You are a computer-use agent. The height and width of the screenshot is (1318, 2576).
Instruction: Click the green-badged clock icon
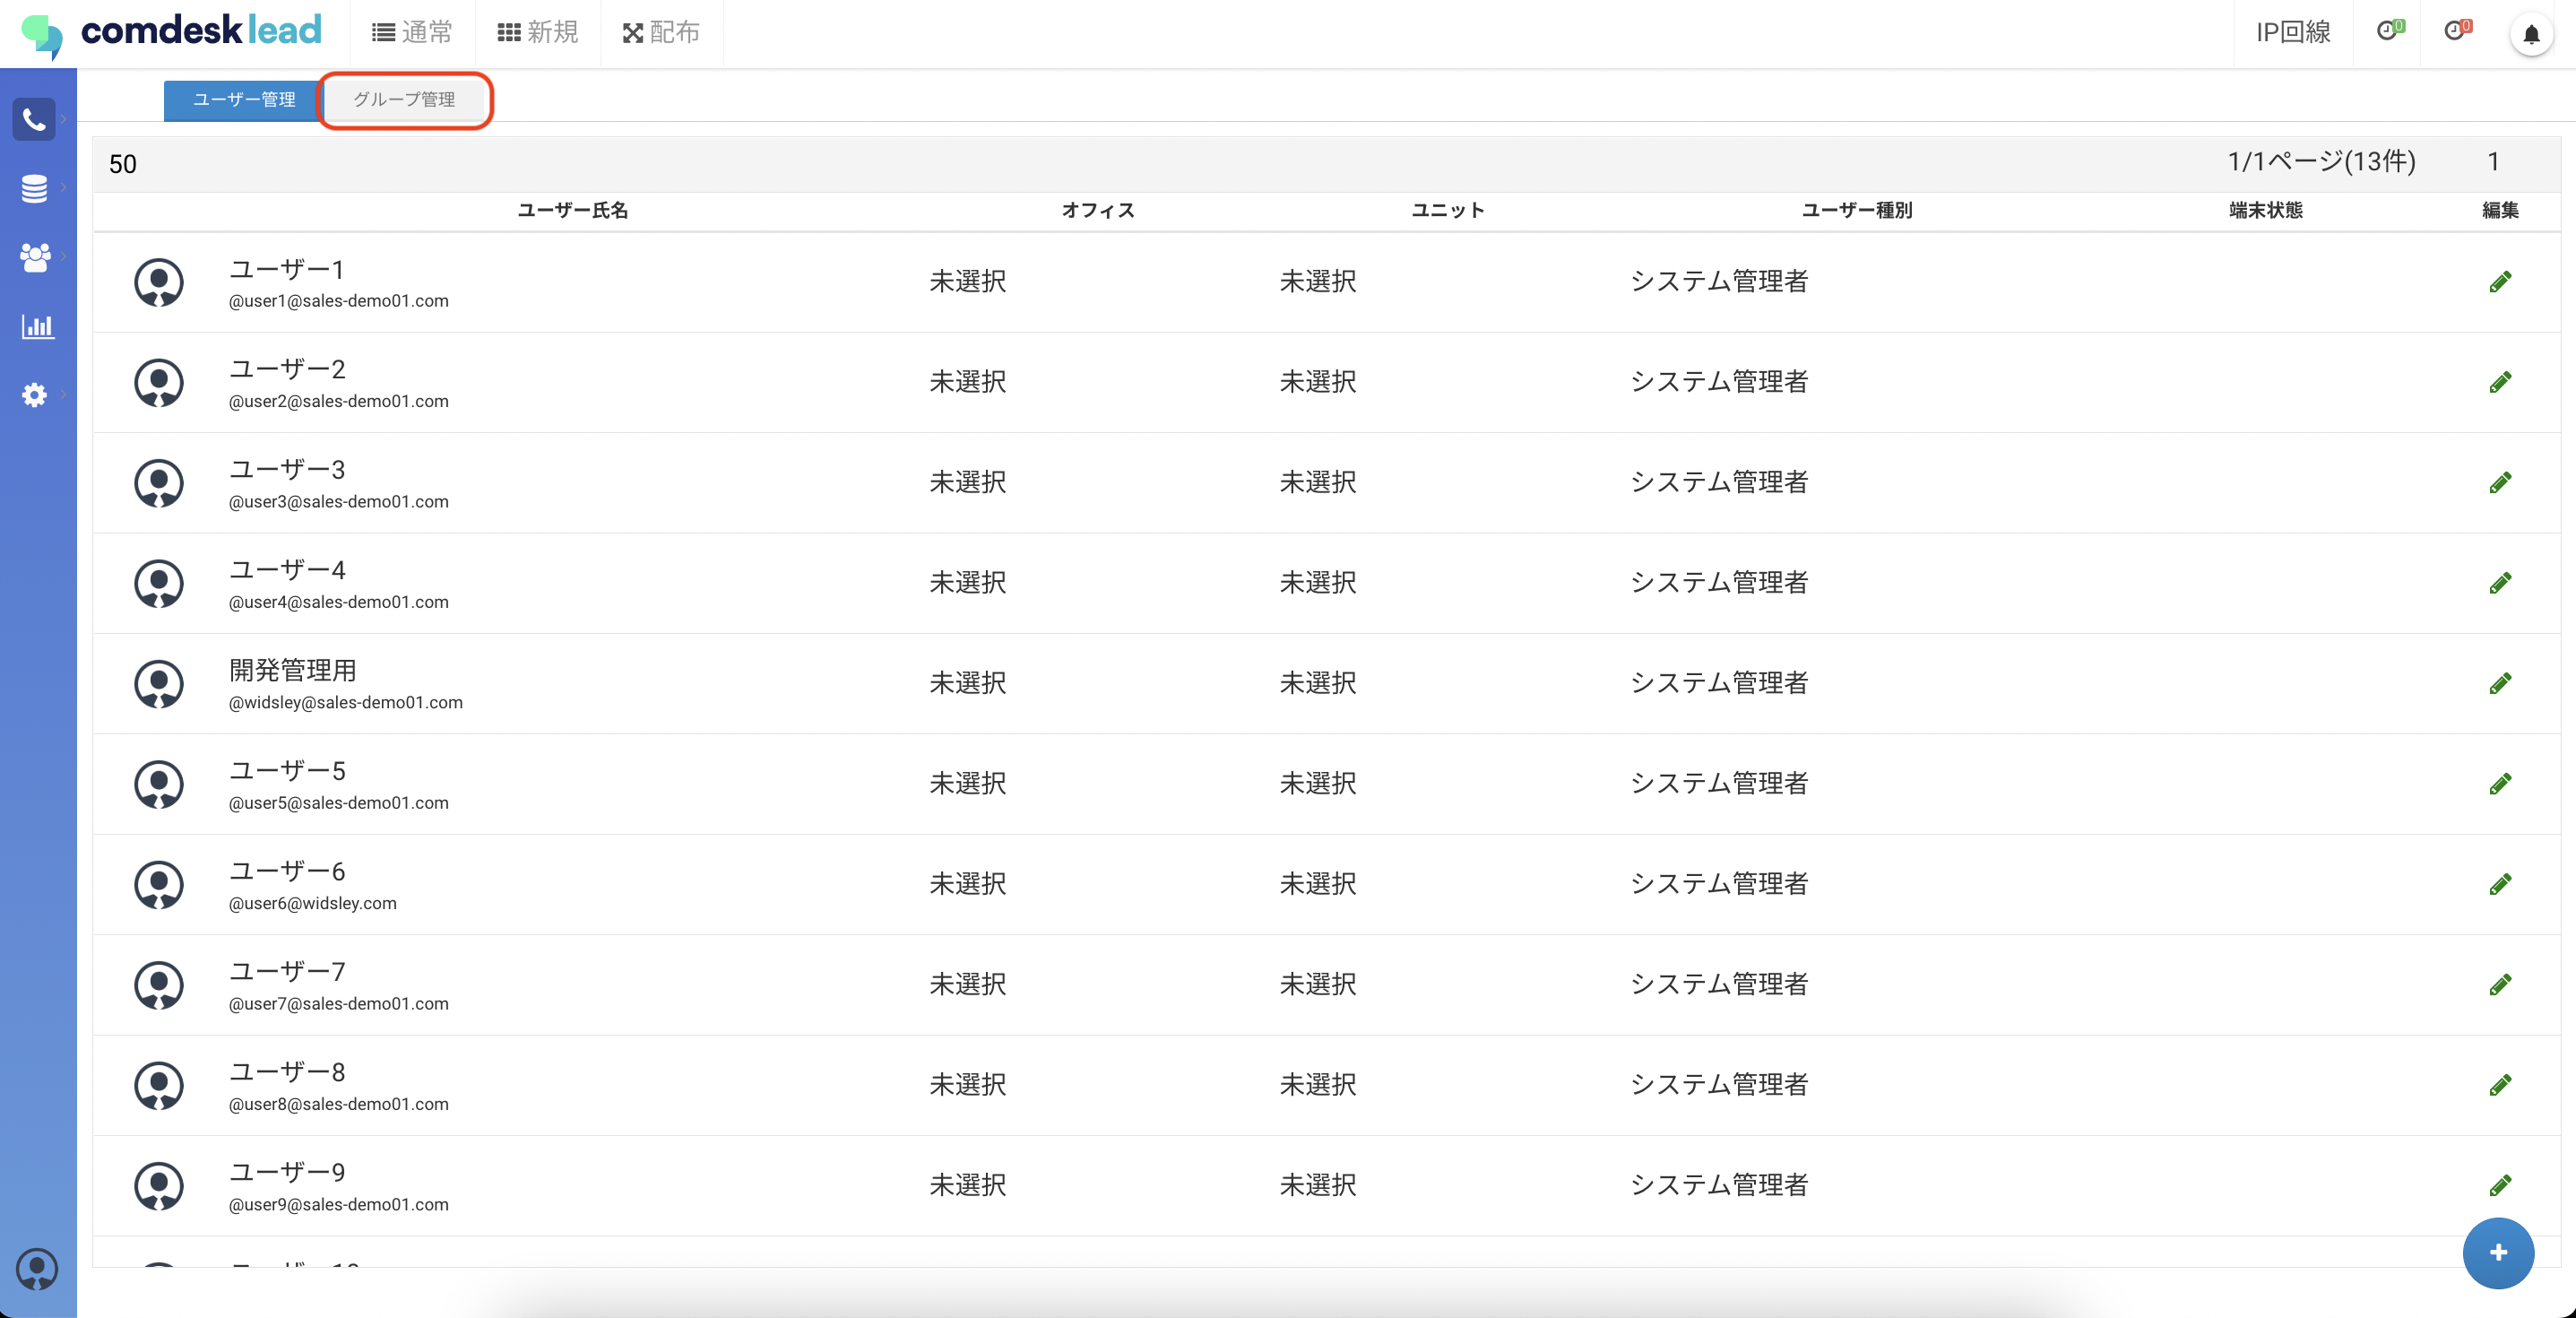[2388, 32]
